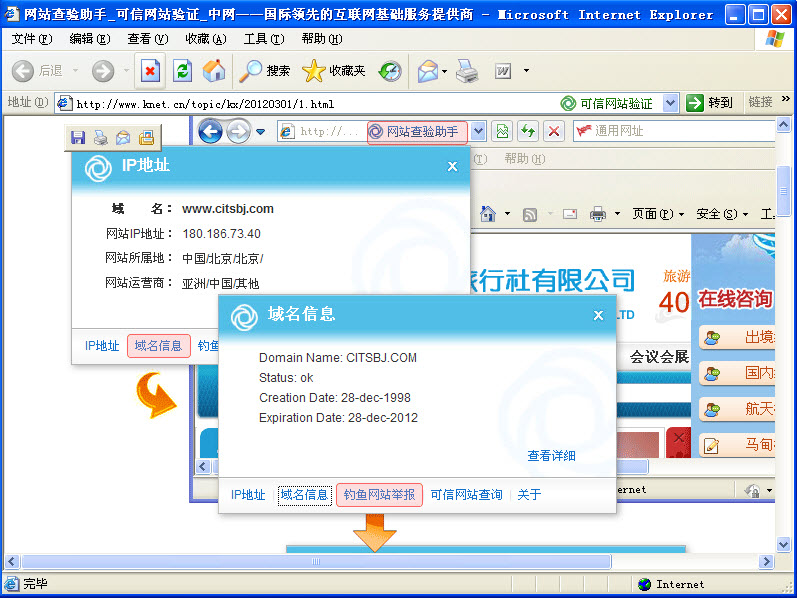
Task: Click 查看详细 link in 域名信息 popup
Action: click(551, 456)
